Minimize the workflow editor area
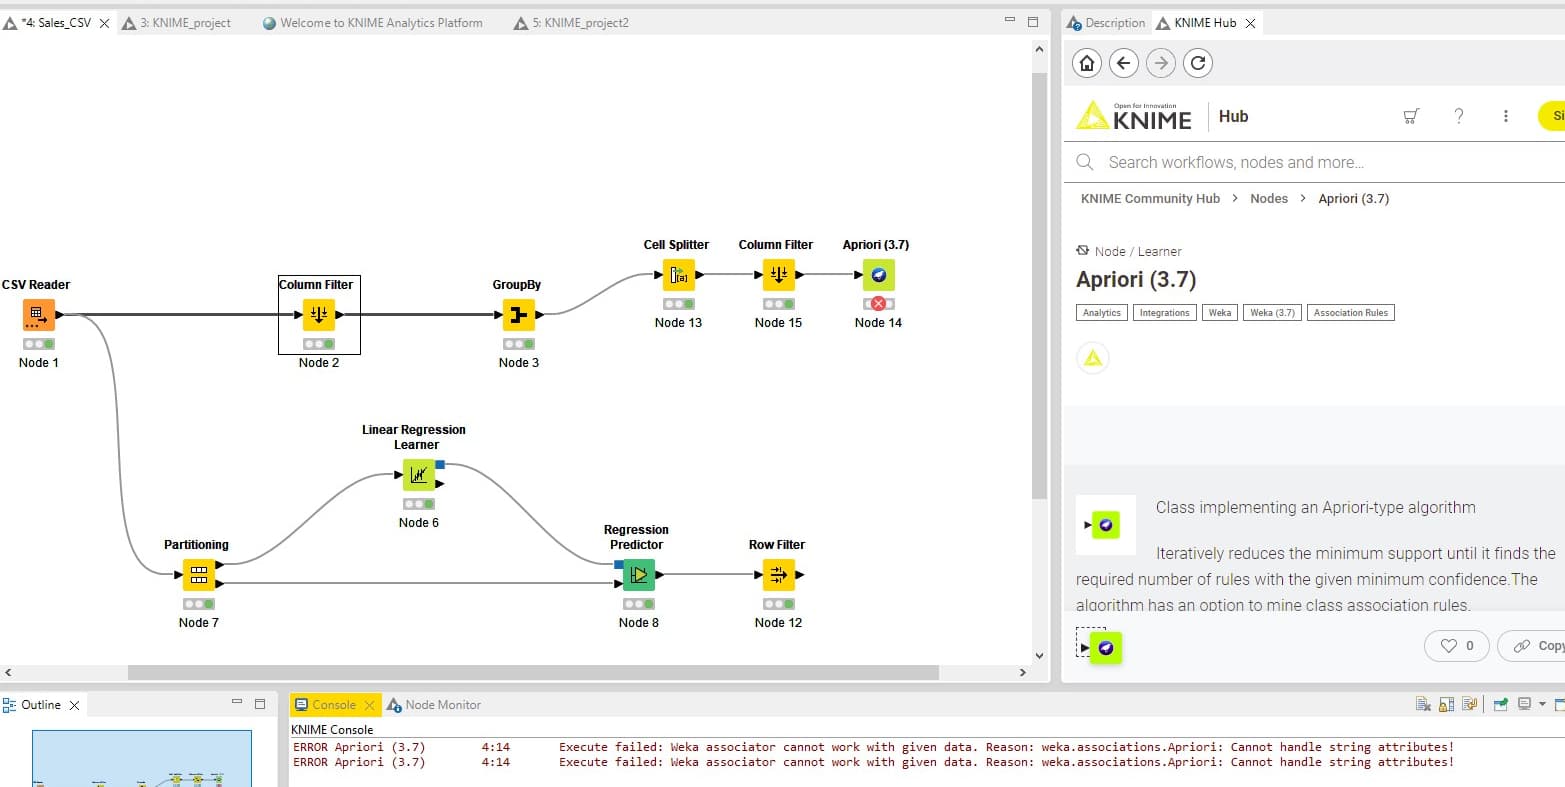The image size is (1565, 787). point(1009,21)
